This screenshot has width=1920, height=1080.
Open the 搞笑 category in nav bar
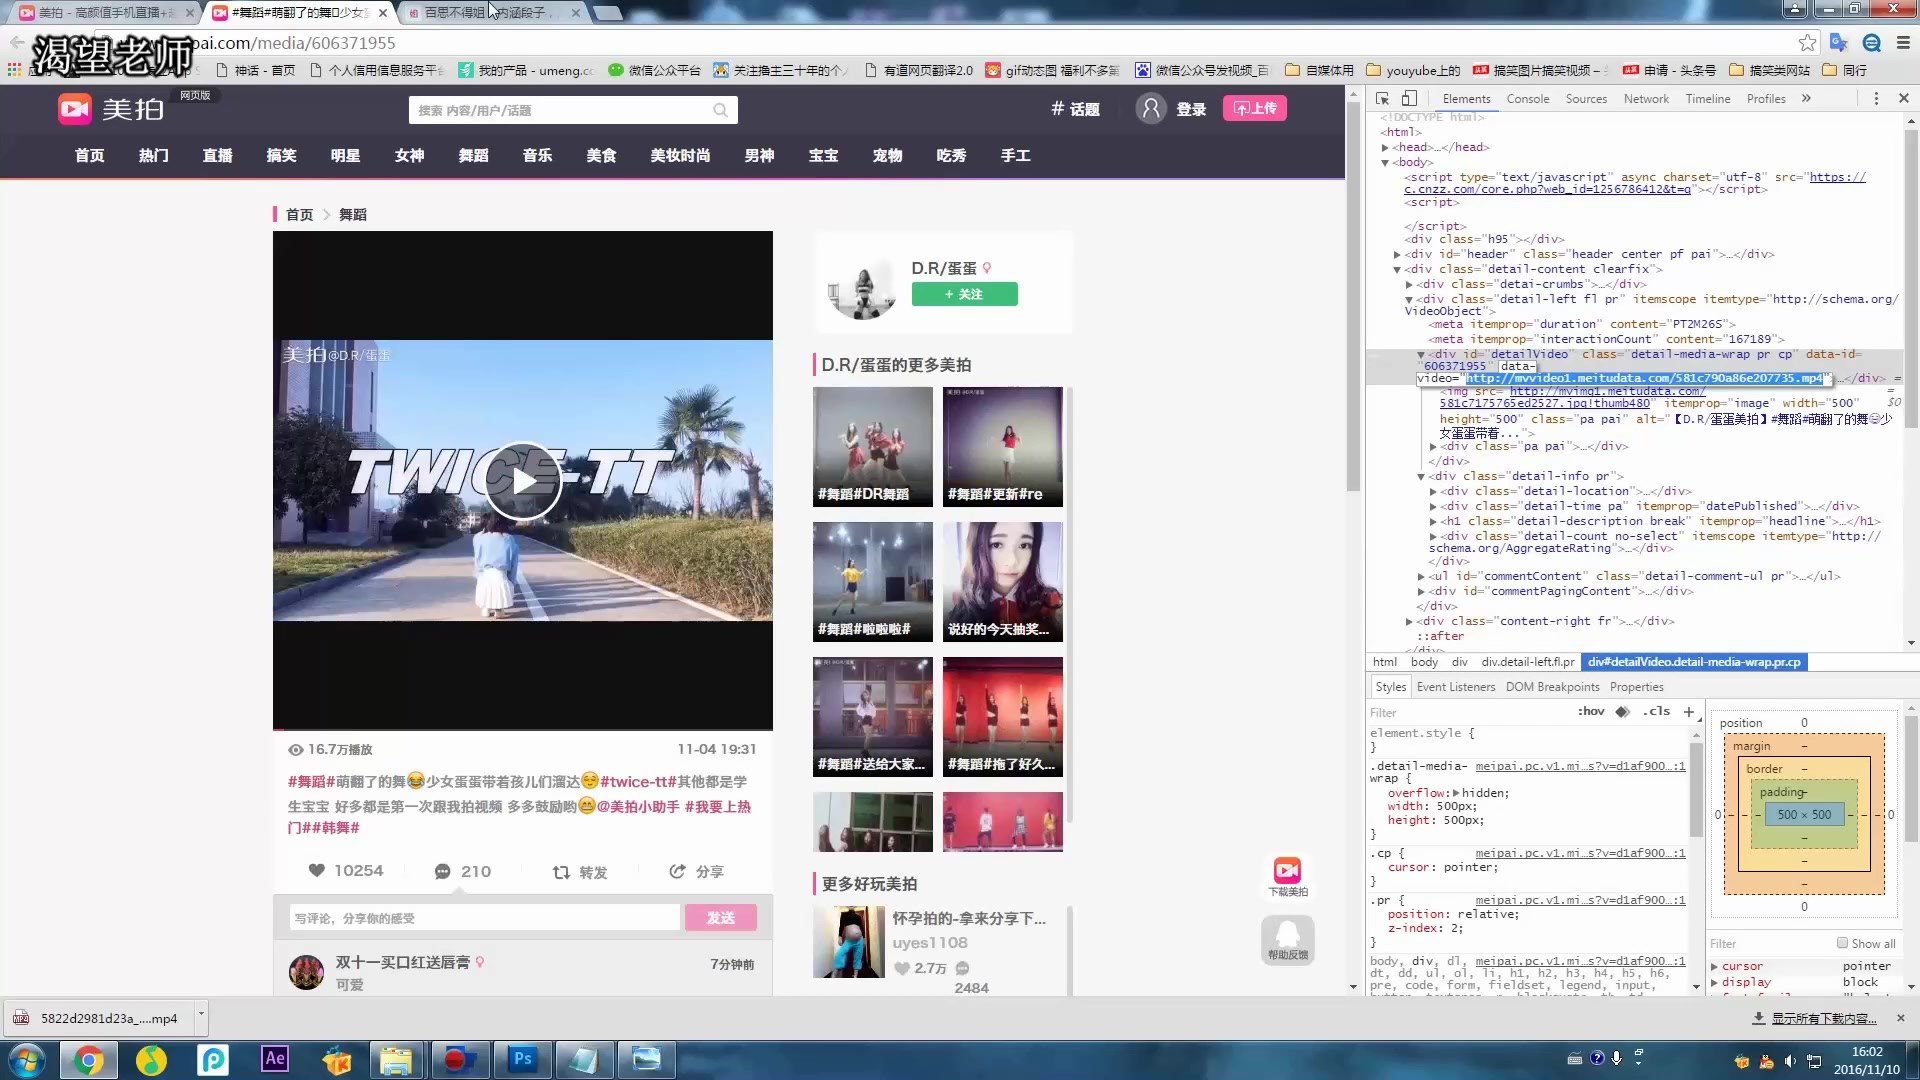(x=281, y=156)
